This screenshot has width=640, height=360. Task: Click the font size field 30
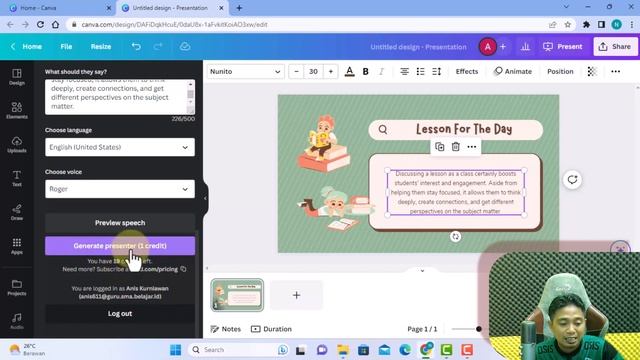[313, 71]
